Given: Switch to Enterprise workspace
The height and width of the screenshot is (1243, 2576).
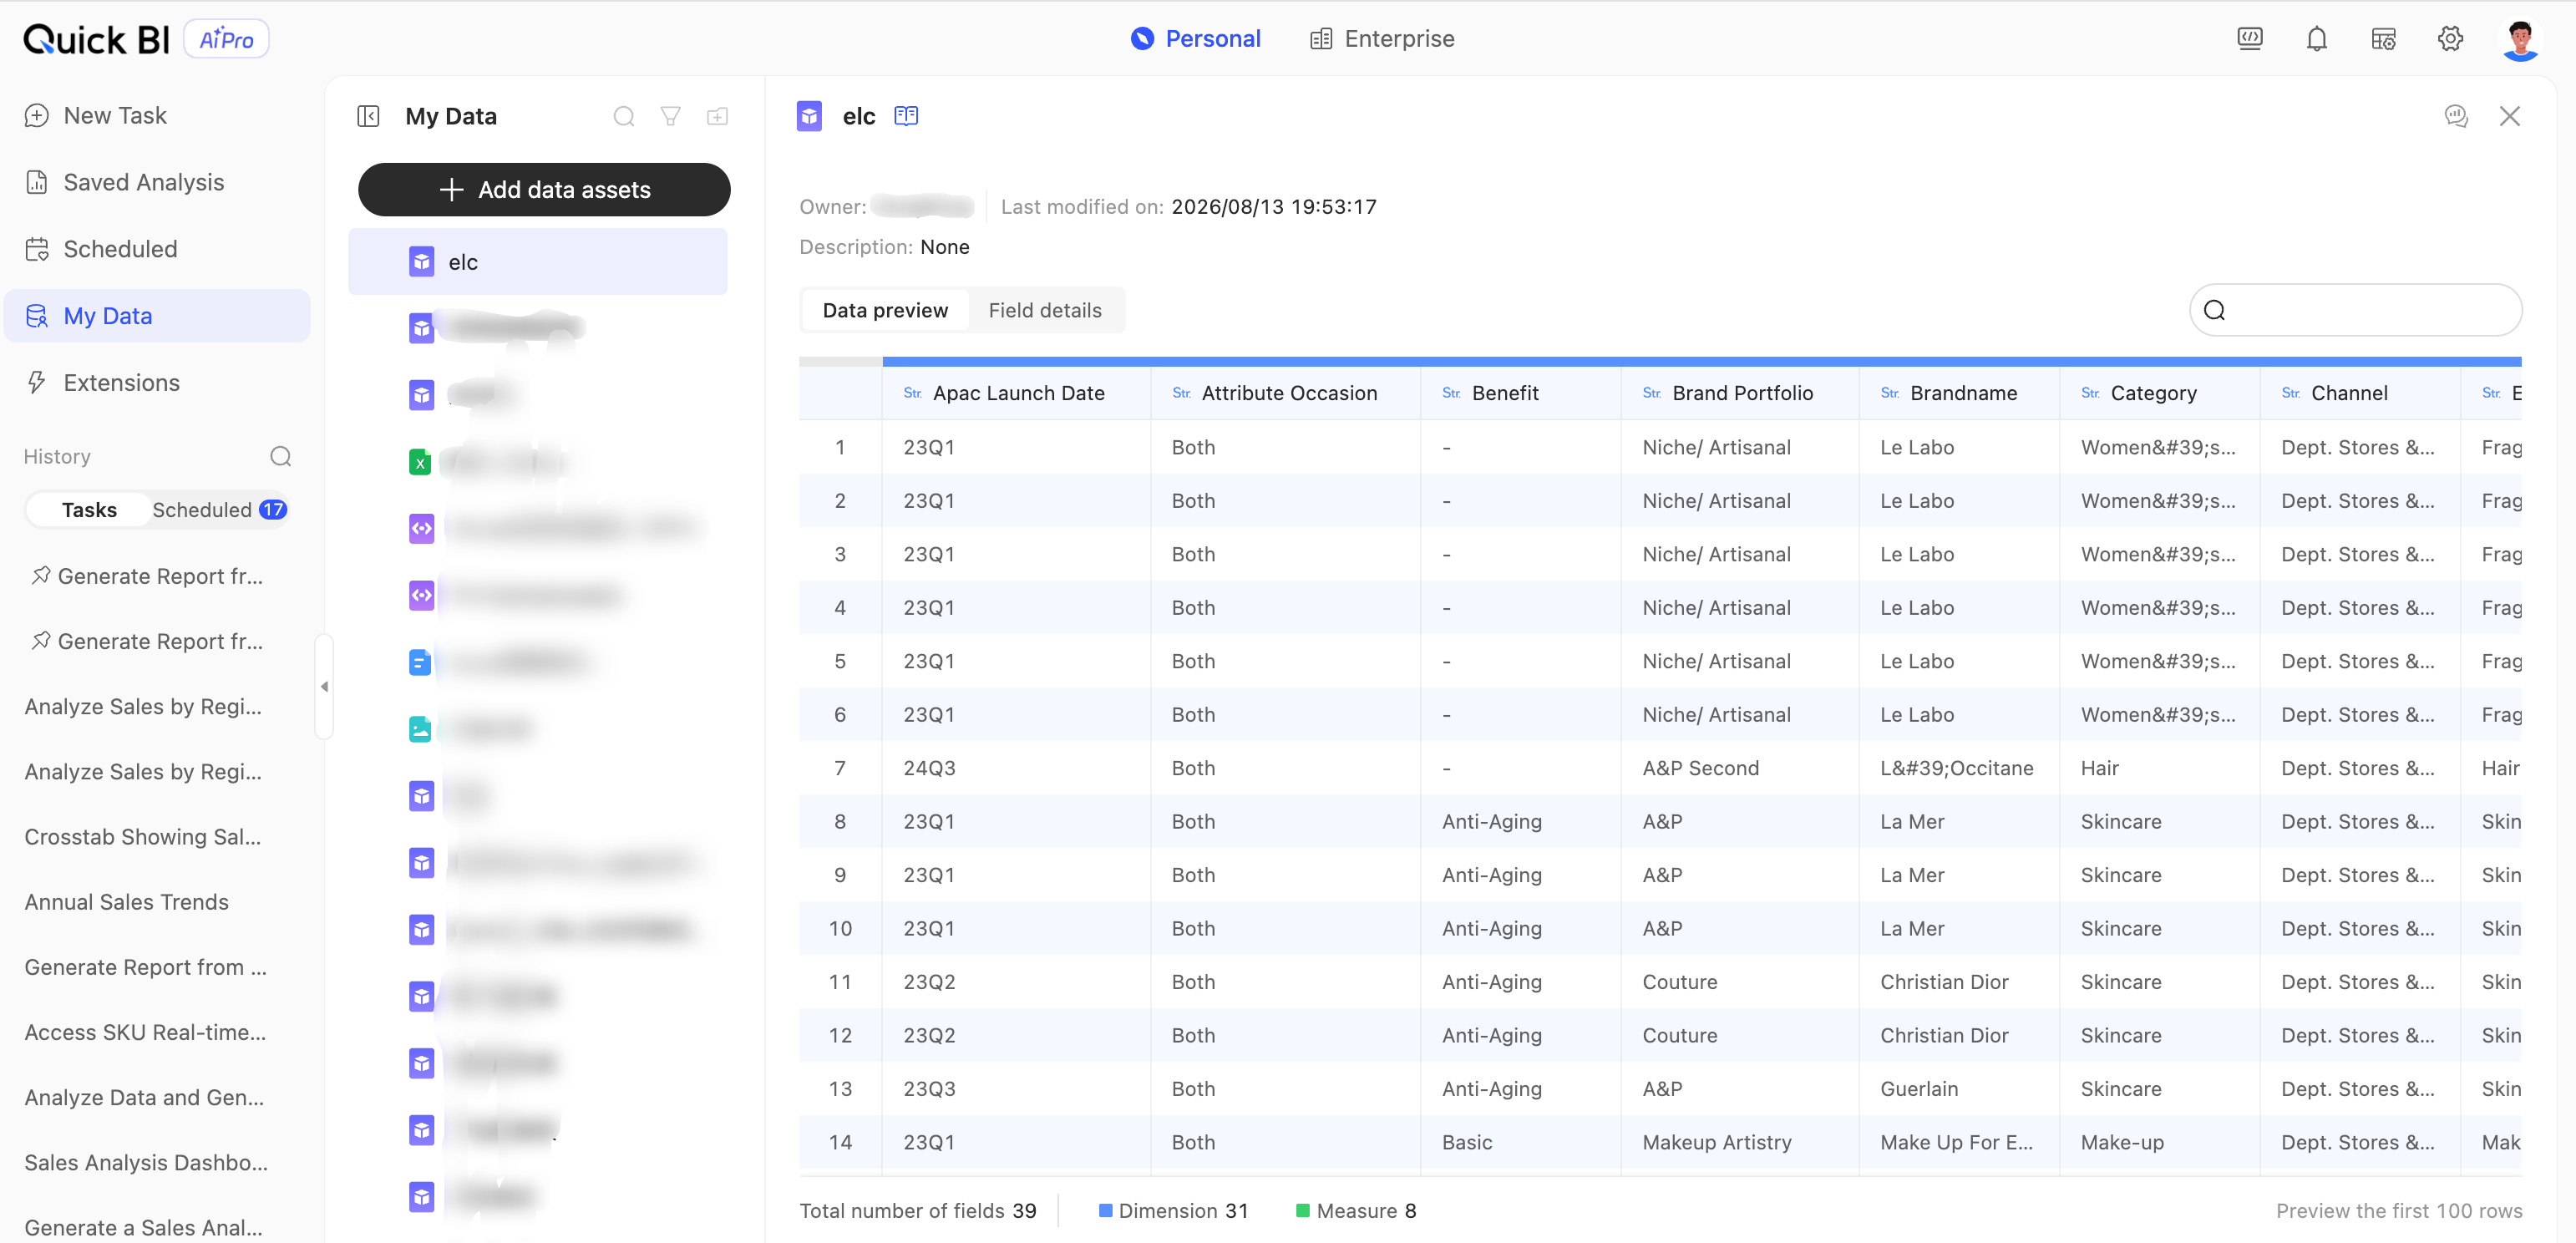Looking at the screenshot, I should [1382, 39].
